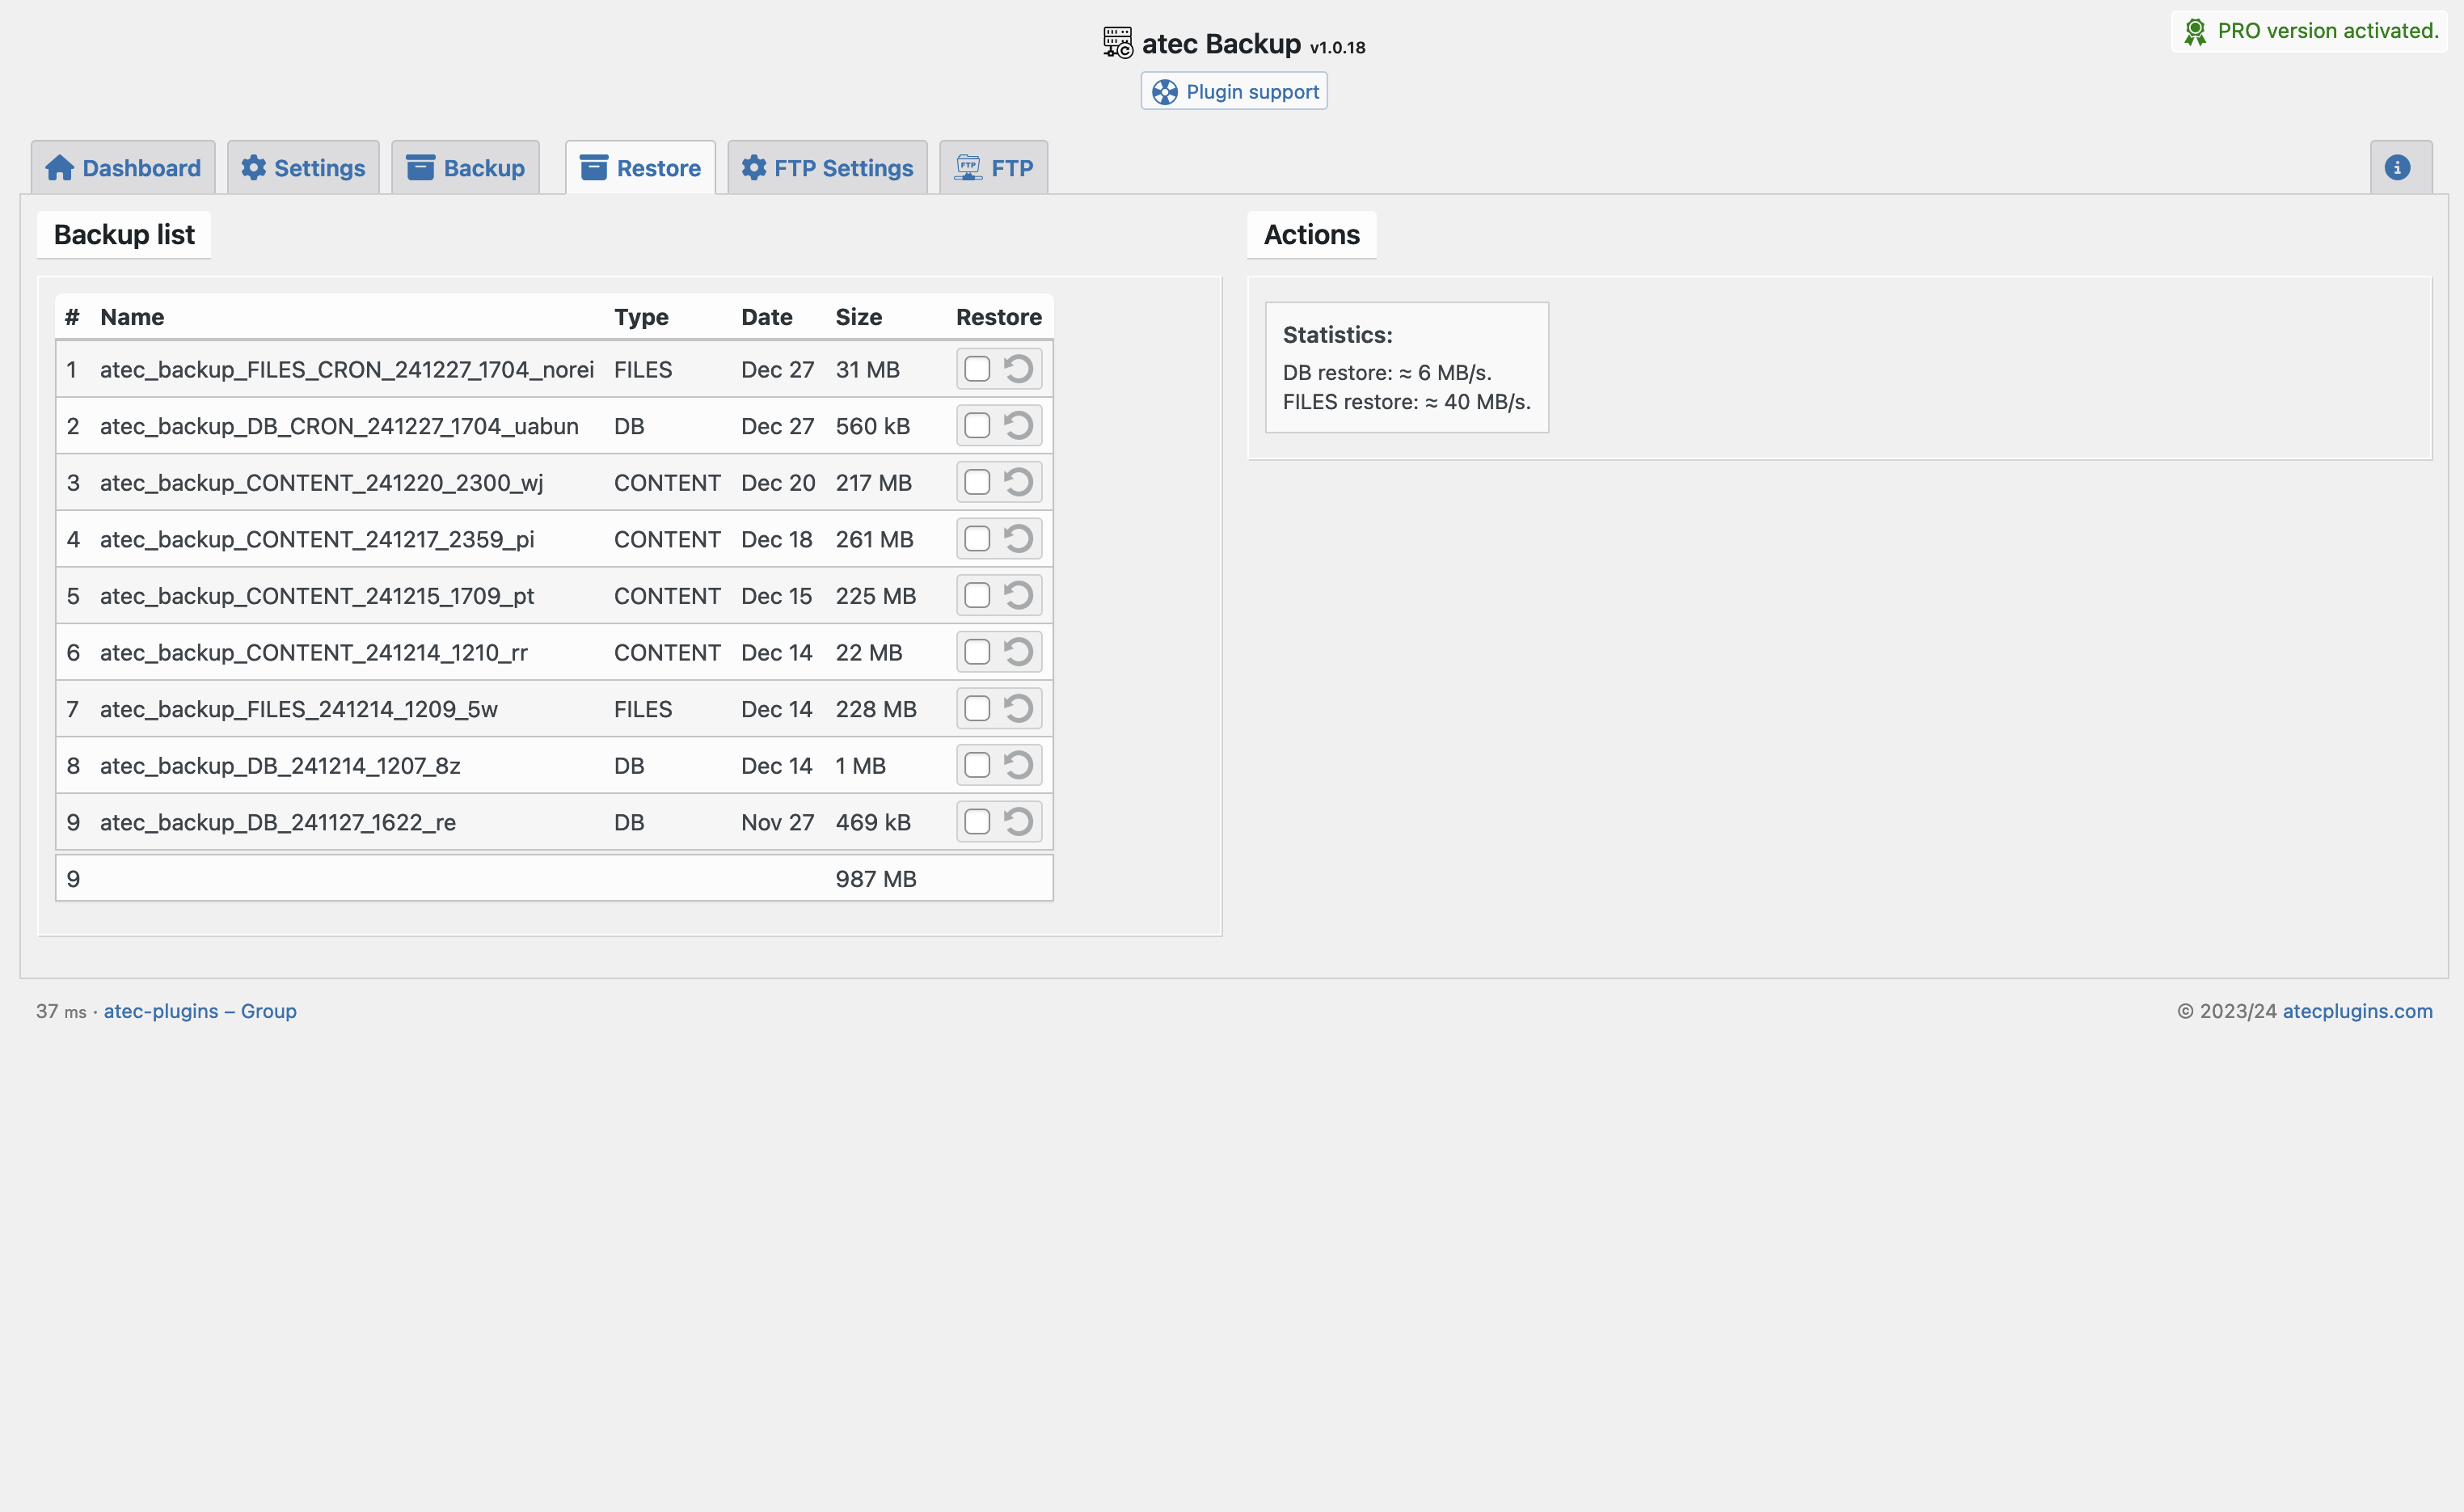Click restore icon for atec_backup_CONTENT_241215_1709_pt
The image size is (2464, 1512).
click(x=1018, y=595)
